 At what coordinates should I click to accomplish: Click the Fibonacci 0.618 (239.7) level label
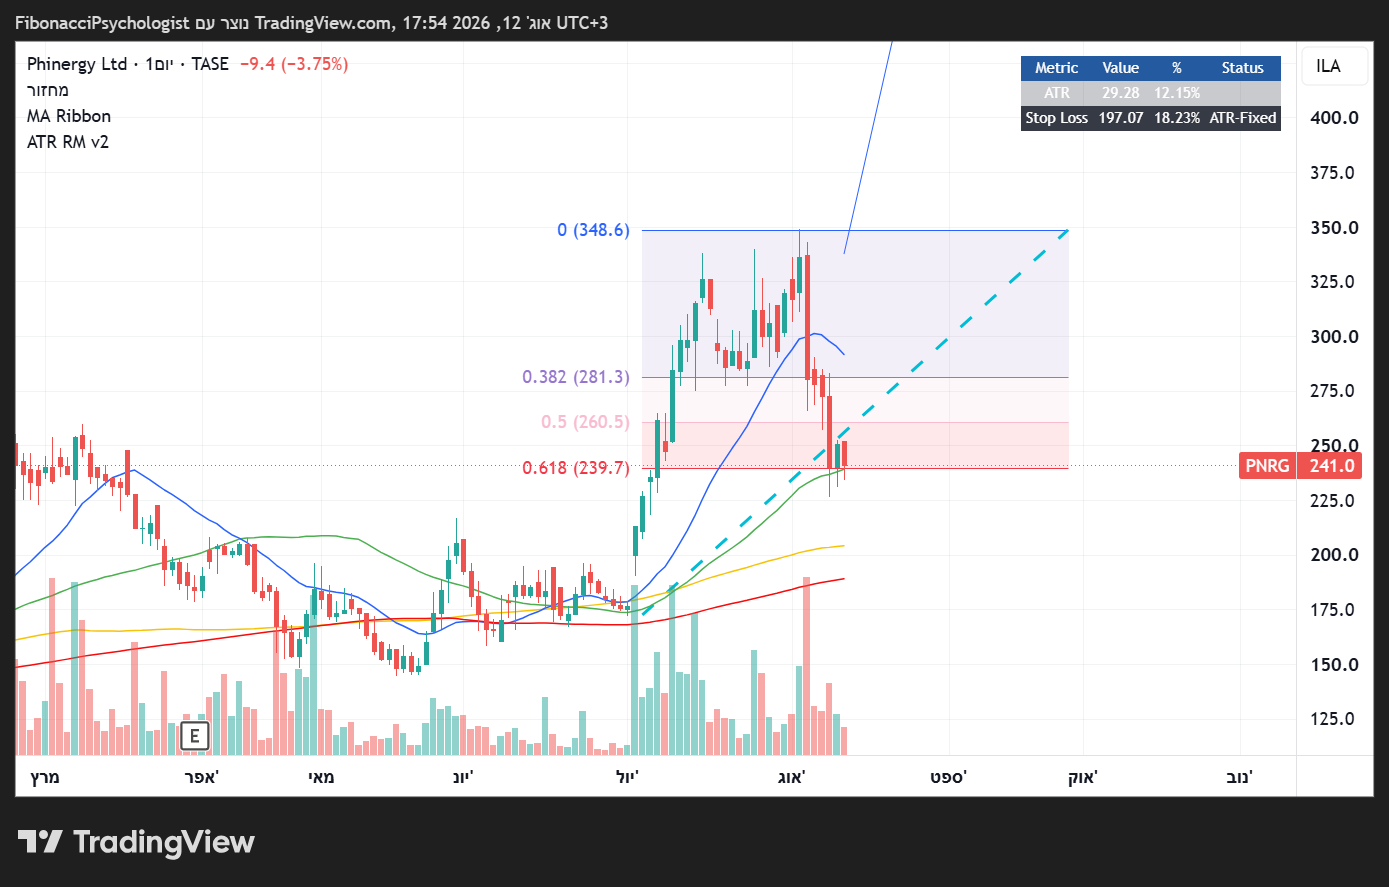tap(576, 468)
